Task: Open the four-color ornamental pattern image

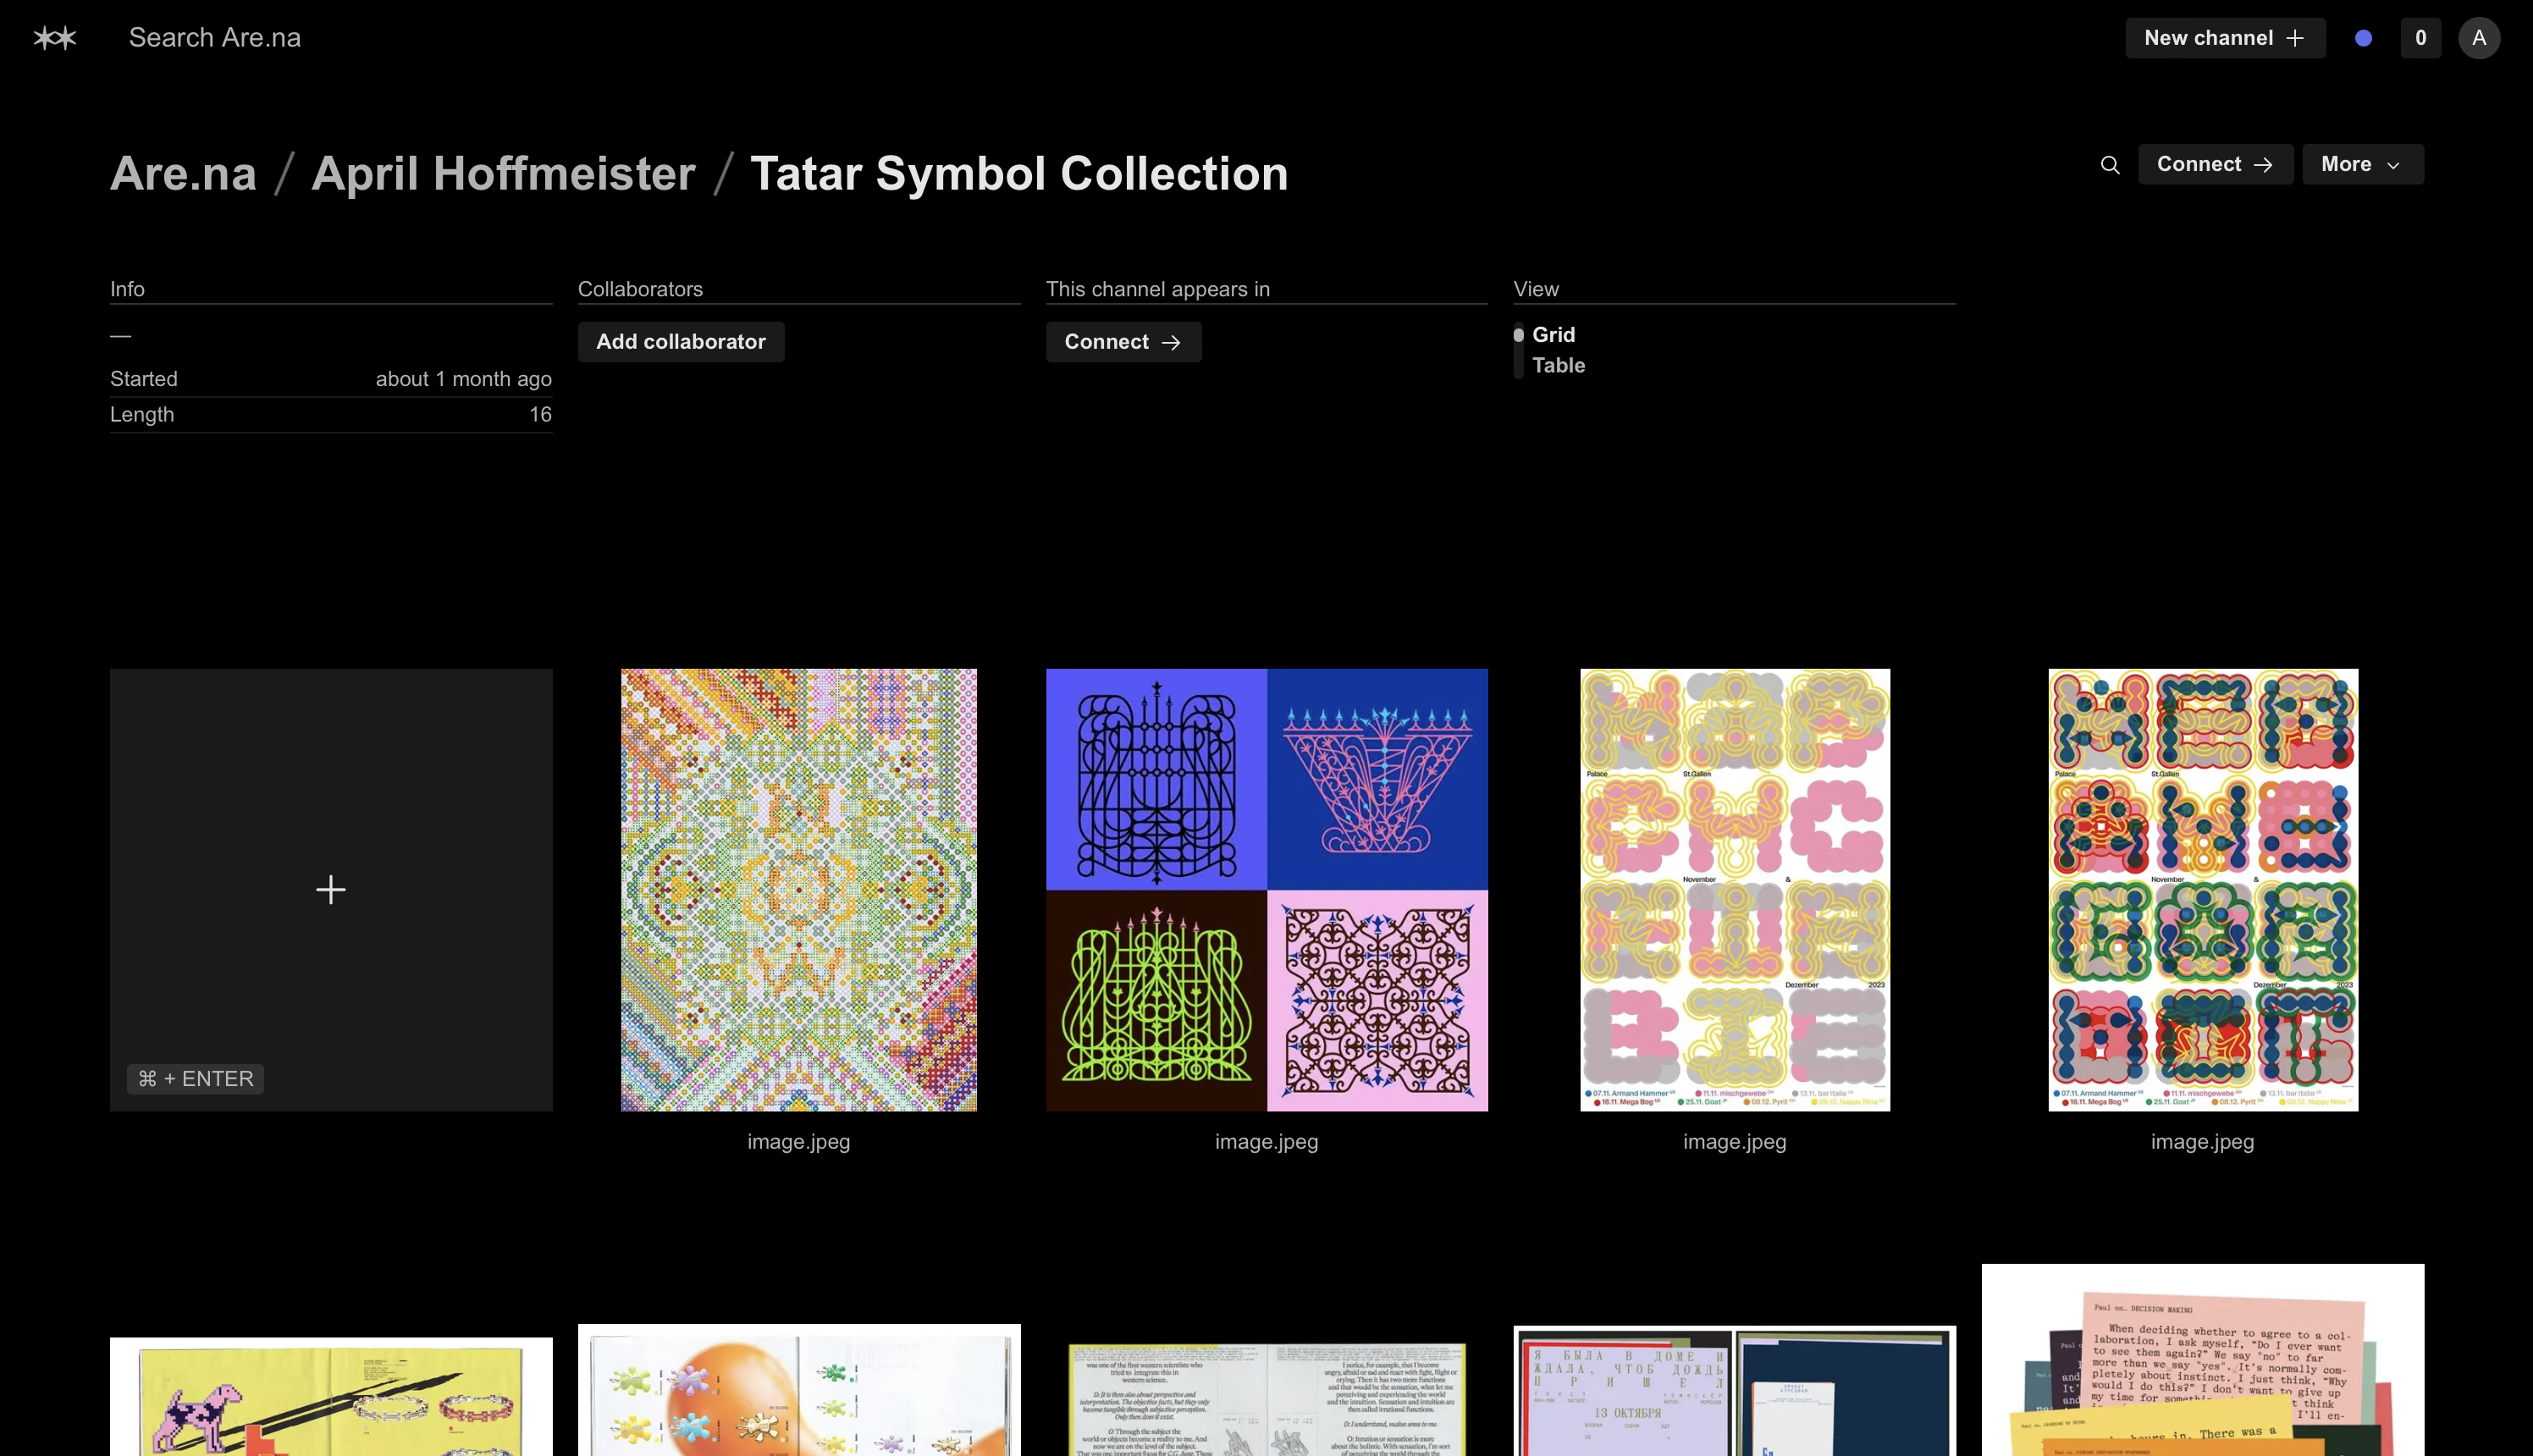Action: 1266,889
